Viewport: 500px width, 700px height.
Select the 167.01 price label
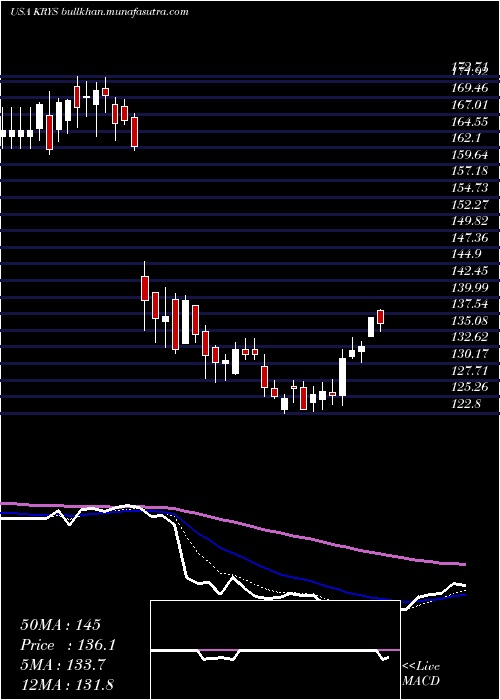[470, 105]
